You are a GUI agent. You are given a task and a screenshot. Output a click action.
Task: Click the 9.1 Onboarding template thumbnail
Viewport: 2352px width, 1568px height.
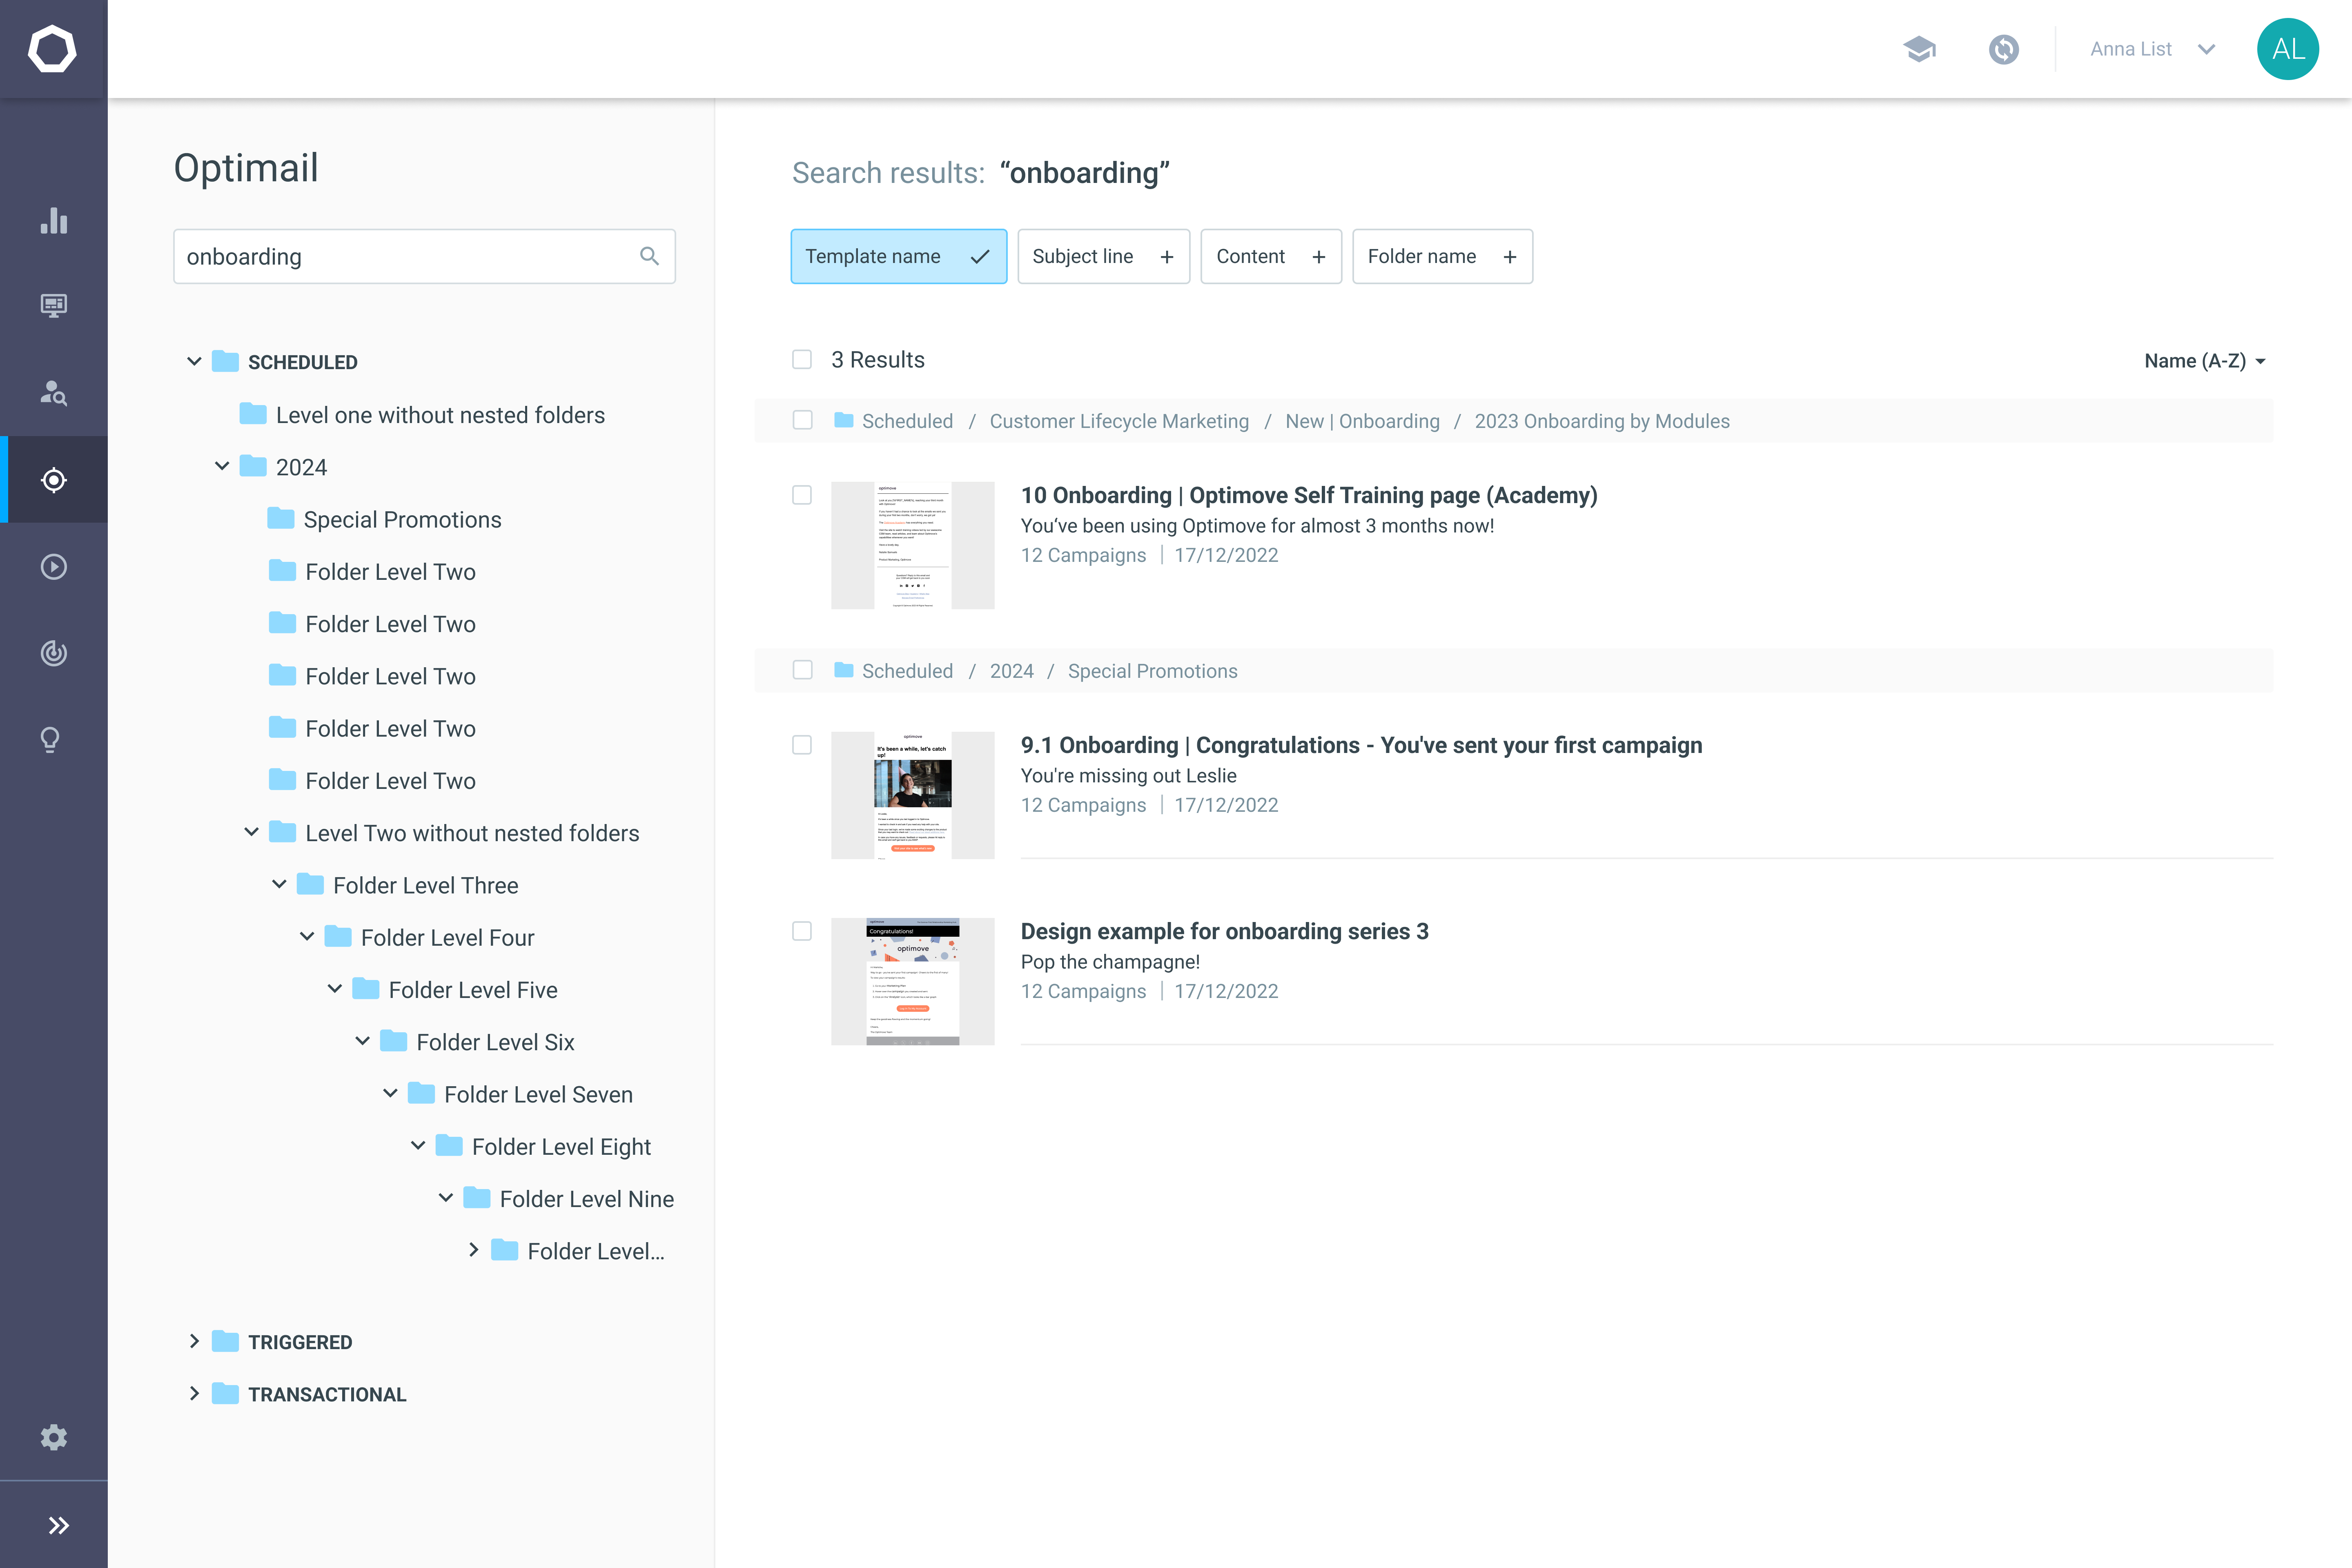pos(913,795)
